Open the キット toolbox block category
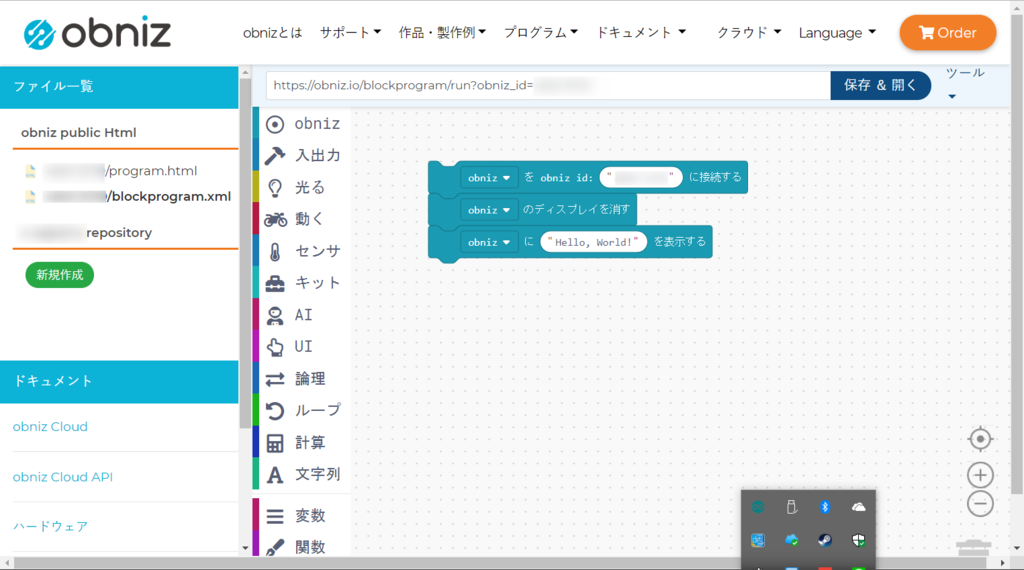Image resolution: width=1024 pixels, height=570 pixels. pos(304,283)
